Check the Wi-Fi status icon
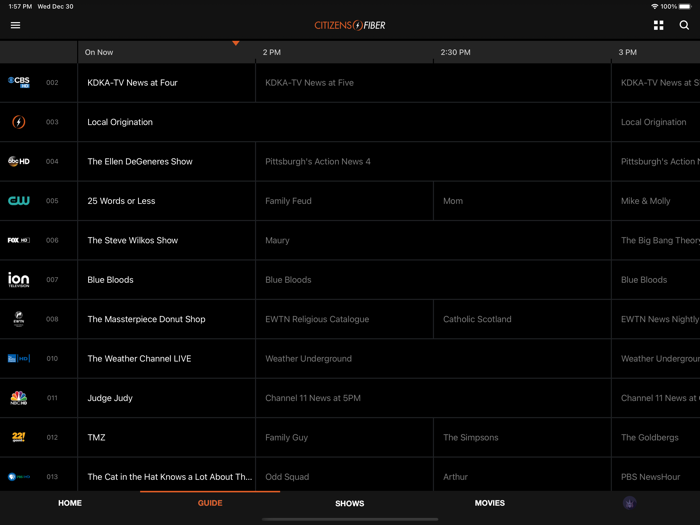 [654, 6]
